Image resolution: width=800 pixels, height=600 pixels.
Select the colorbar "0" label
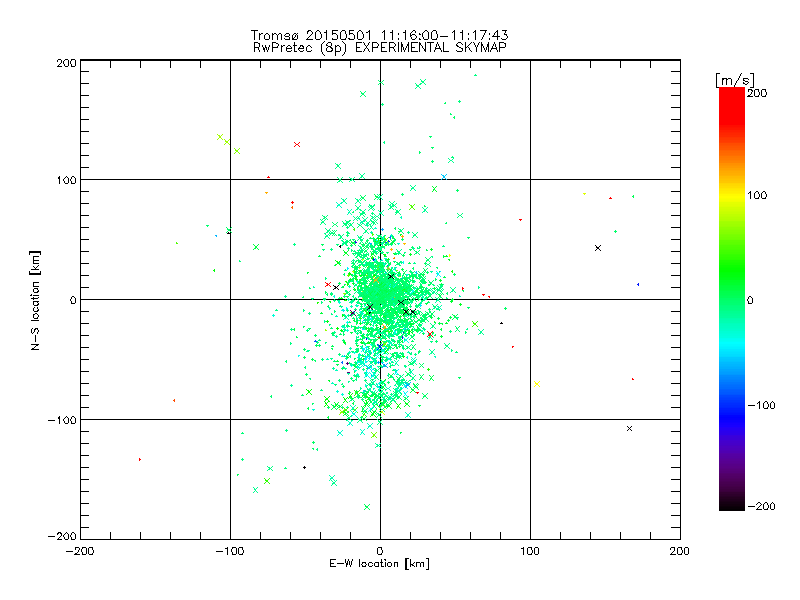pos(750,300)
